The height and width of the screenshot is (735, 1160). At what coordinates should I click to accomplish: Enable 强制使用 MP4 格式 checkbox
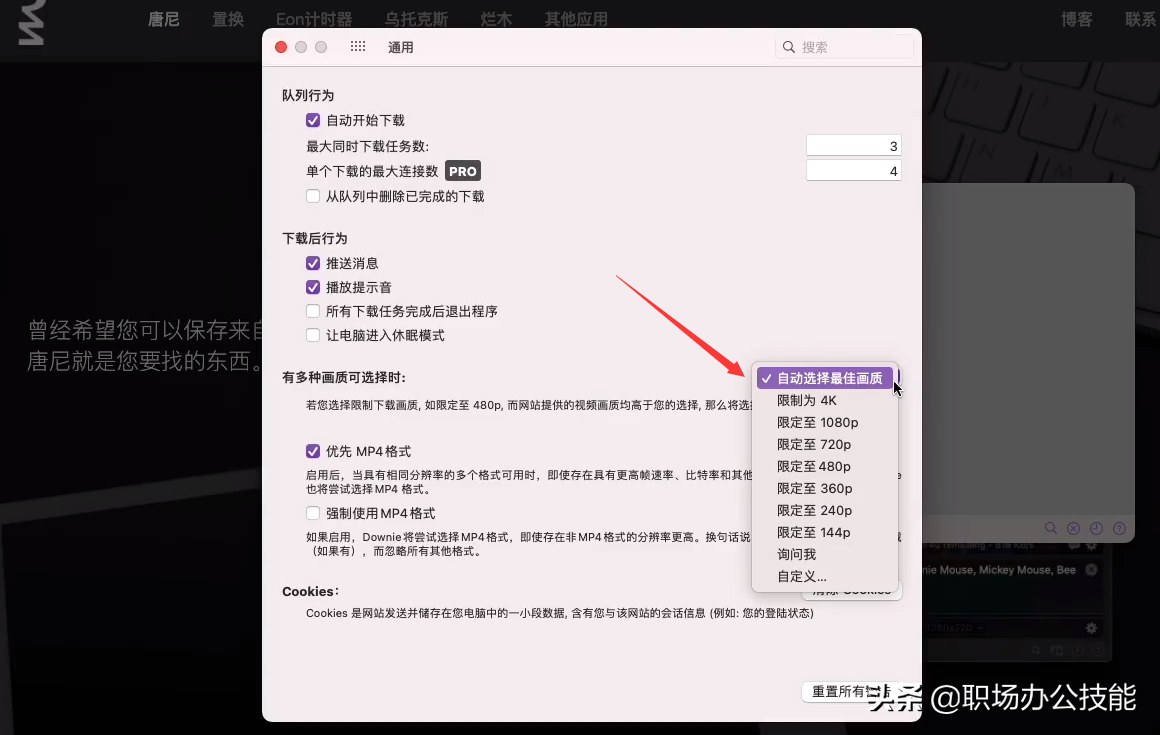tap(313, 513)
